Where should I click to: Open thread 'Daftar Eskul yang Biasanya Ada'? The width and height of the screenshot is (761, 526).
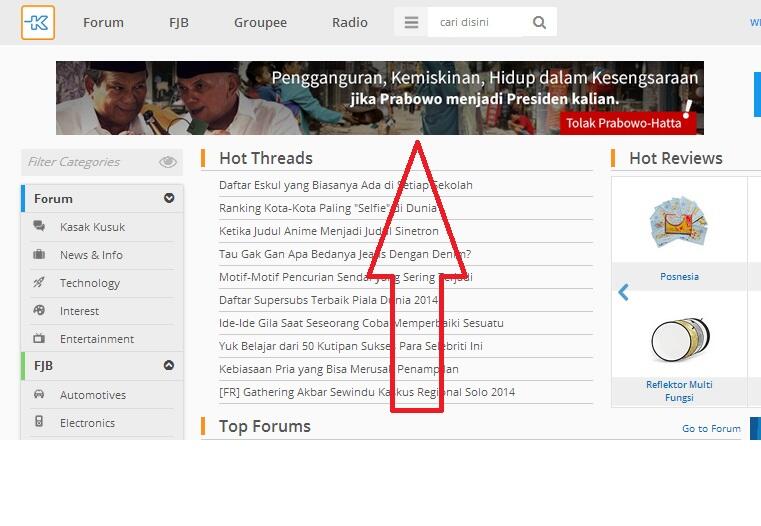point(346,185)
